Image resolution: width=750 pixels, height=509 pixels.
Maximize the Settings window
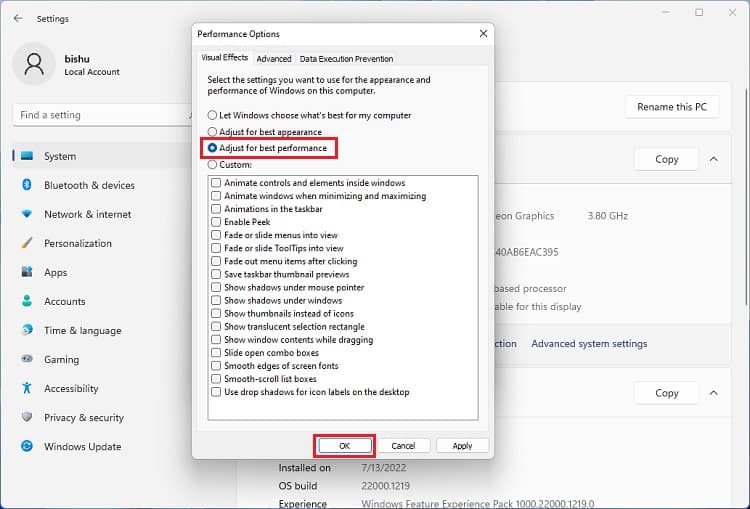click(699, 12)
